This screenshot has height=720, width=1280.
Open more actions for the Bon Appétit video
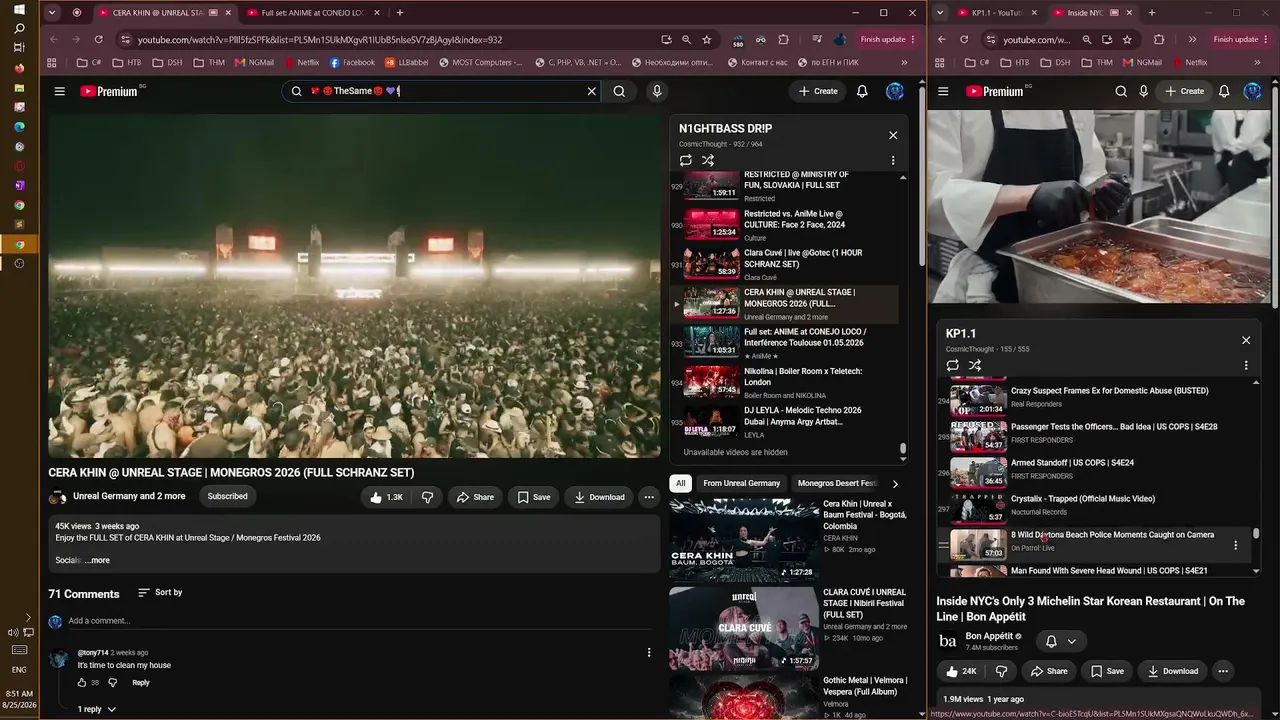(1224, 671)
